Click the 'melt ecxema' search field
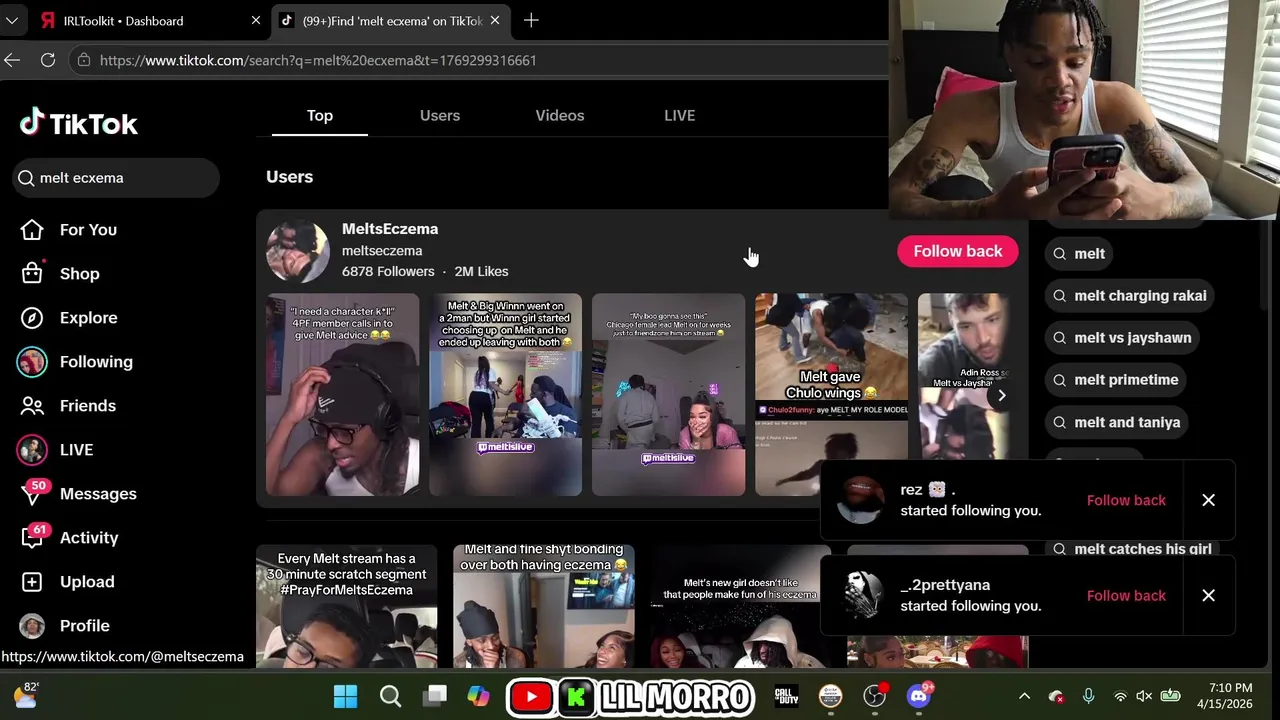 (x=117, y=178)
